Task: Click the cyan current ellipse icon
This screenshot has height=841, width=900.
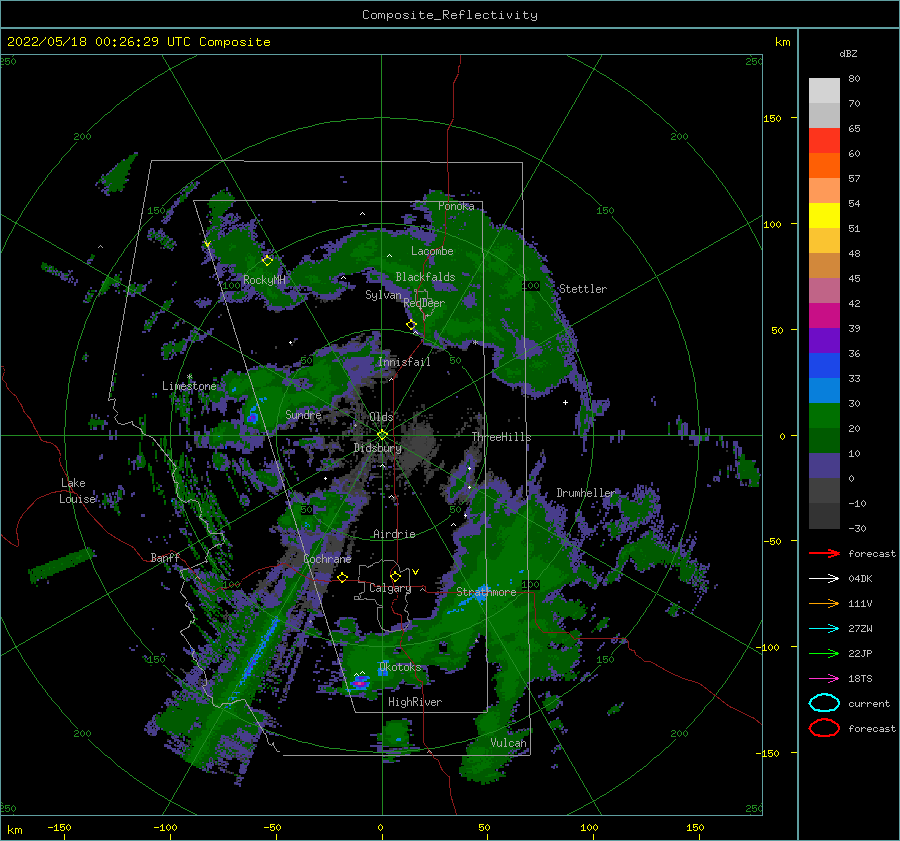Action: tap(824, 703)
